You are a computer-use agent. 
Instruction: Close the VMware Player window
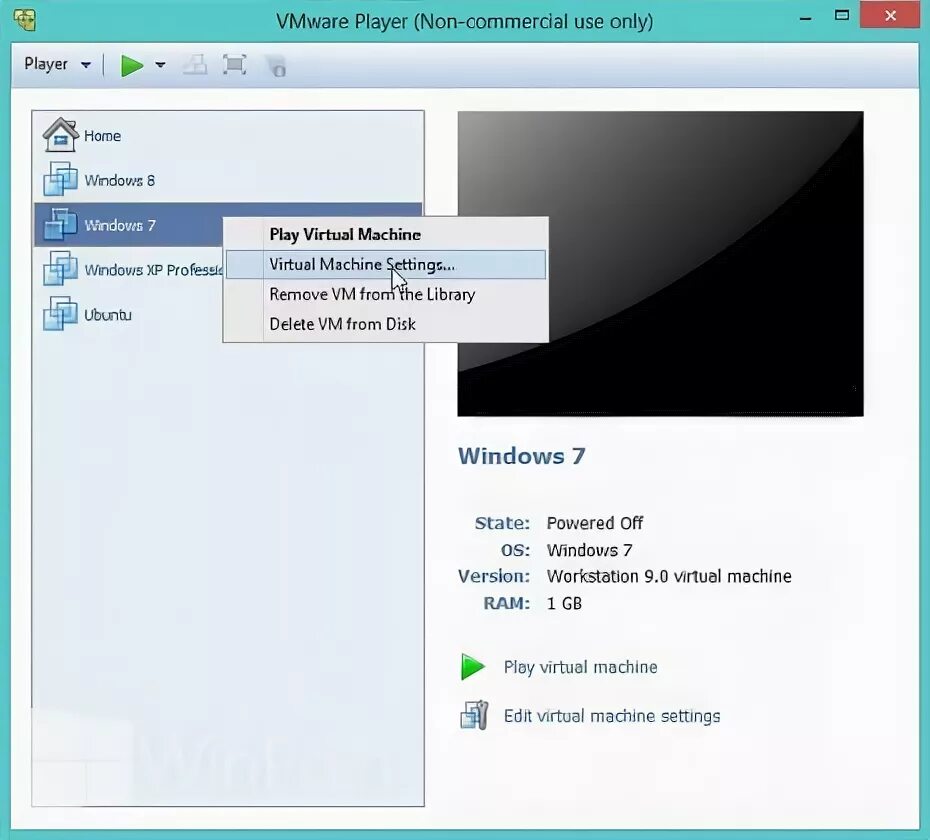pyautogui.click(x=890, y=16)
